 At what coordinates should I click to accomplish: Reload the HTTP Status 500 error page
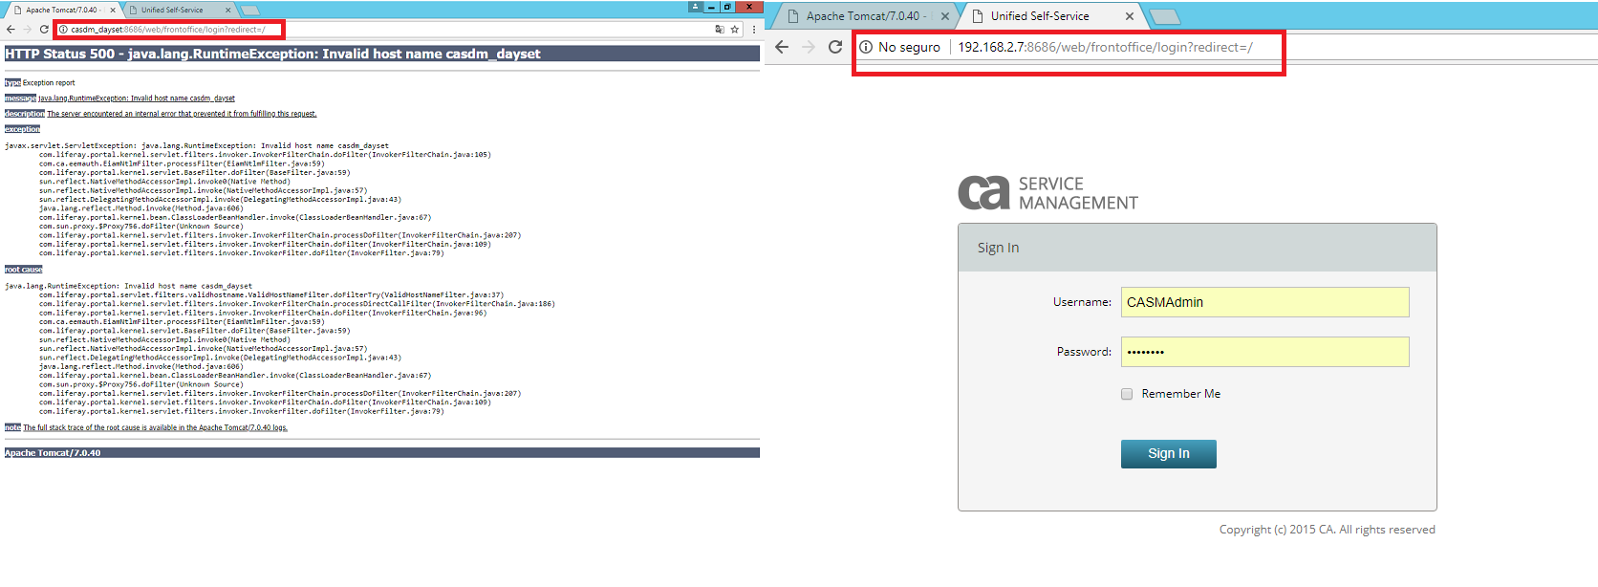(x=44, y=30)
